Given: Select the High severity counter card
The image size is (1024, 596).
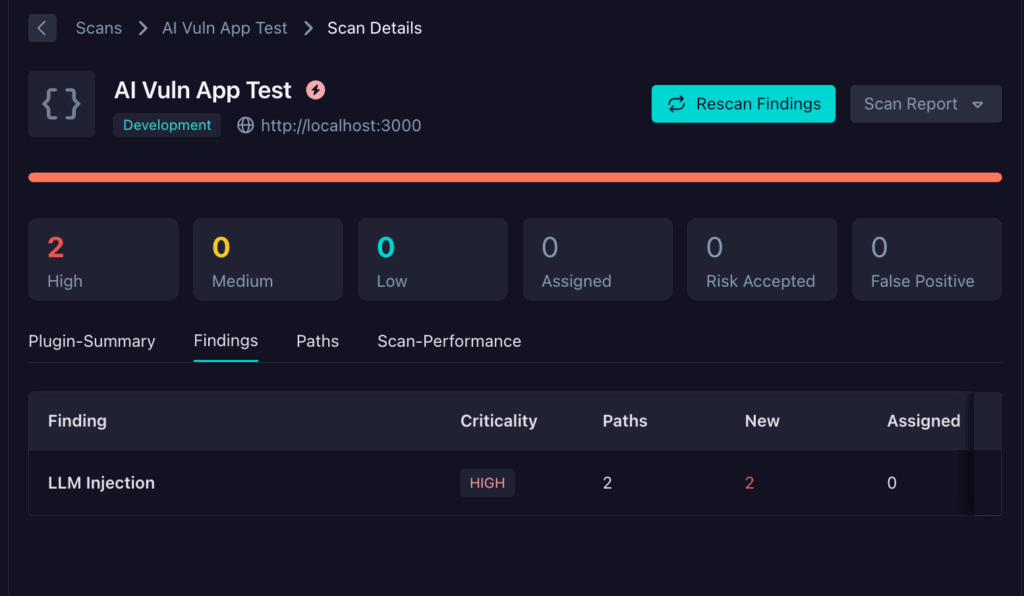Looking at the screenshot, I should tap(103, 259).
